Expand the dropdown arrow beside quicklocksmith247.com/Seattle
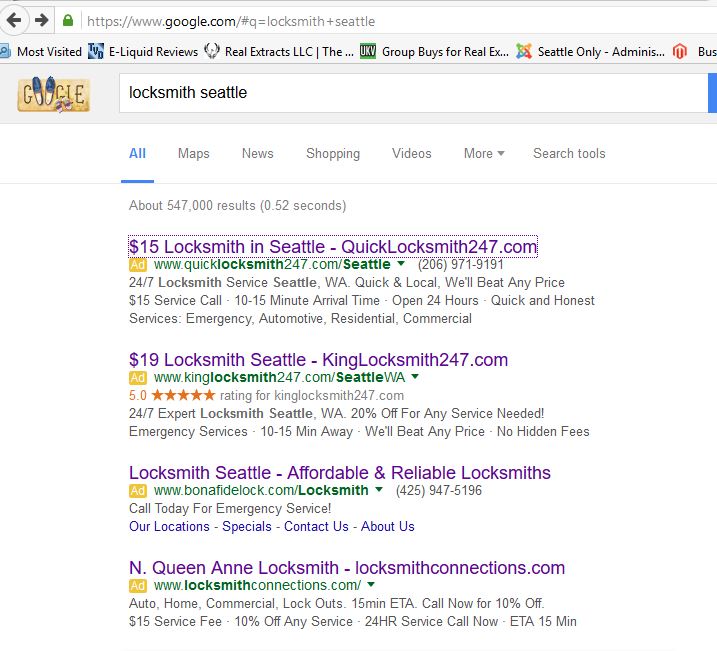This screenshot has width=717, height=651. [x=401, y=264]
